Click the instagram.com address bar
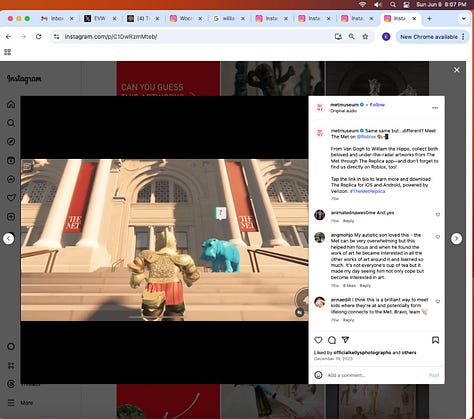 [197, 37]
